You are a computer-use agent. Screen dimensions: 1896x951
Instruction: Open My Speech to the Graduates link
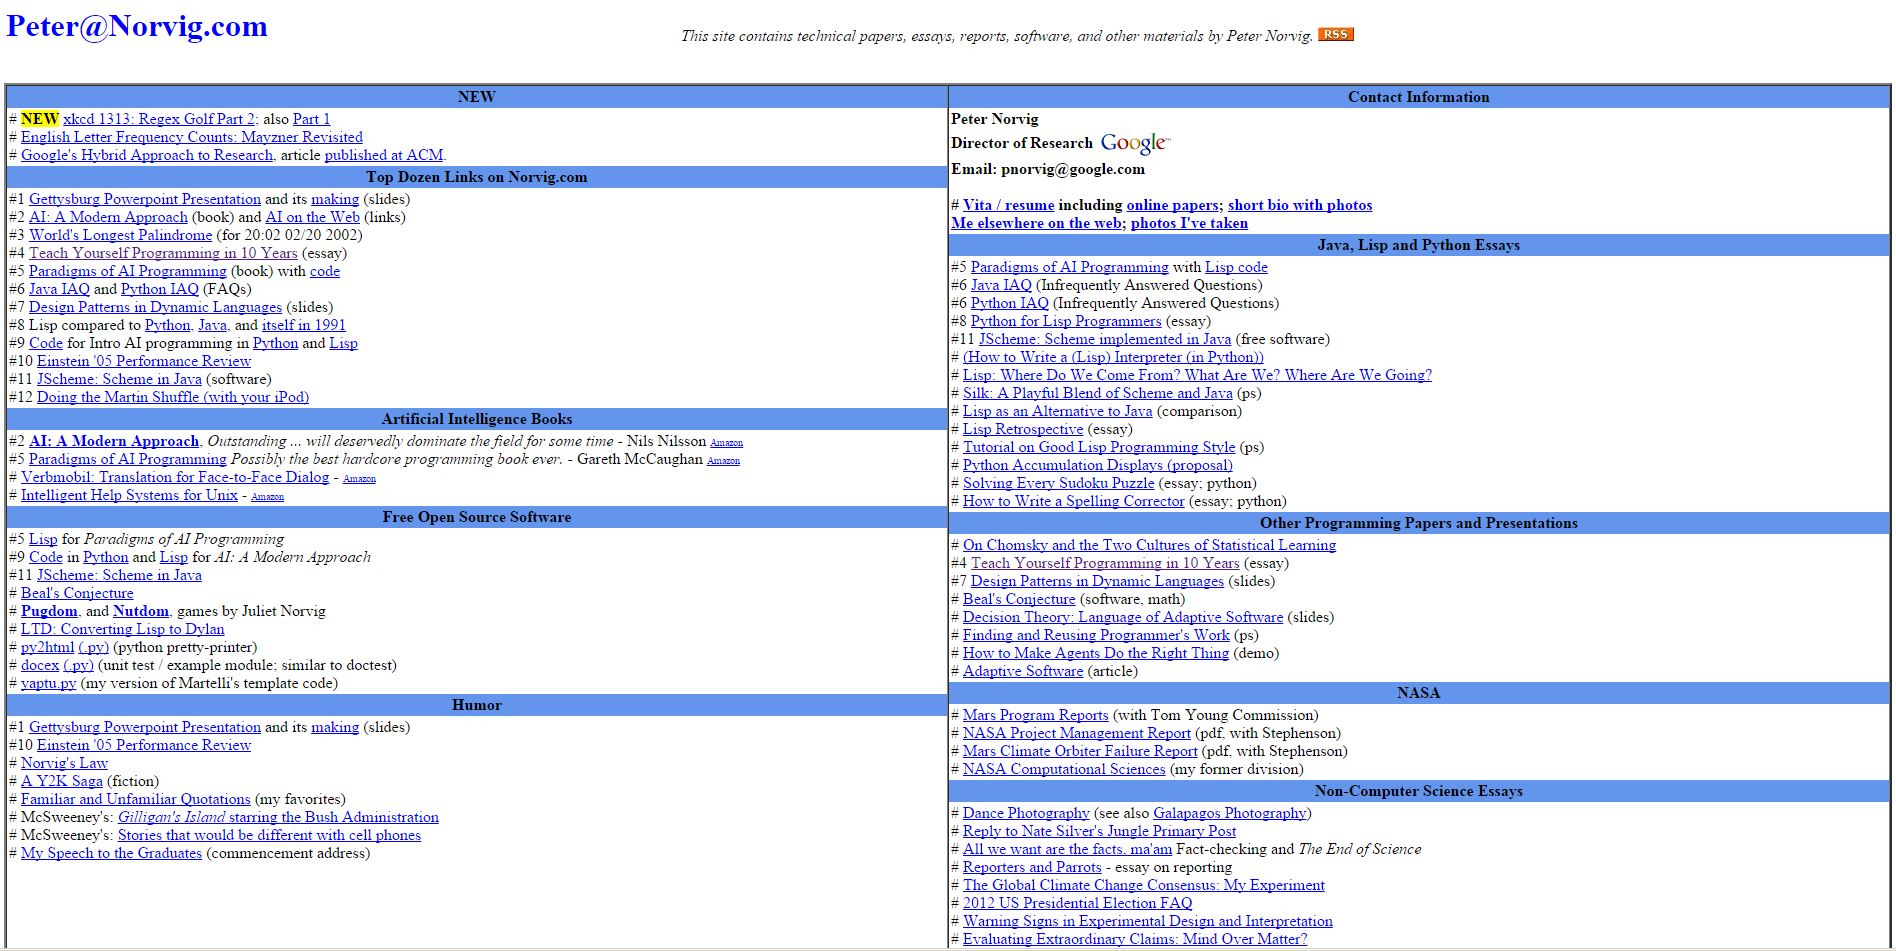click(x=111, y=853)
